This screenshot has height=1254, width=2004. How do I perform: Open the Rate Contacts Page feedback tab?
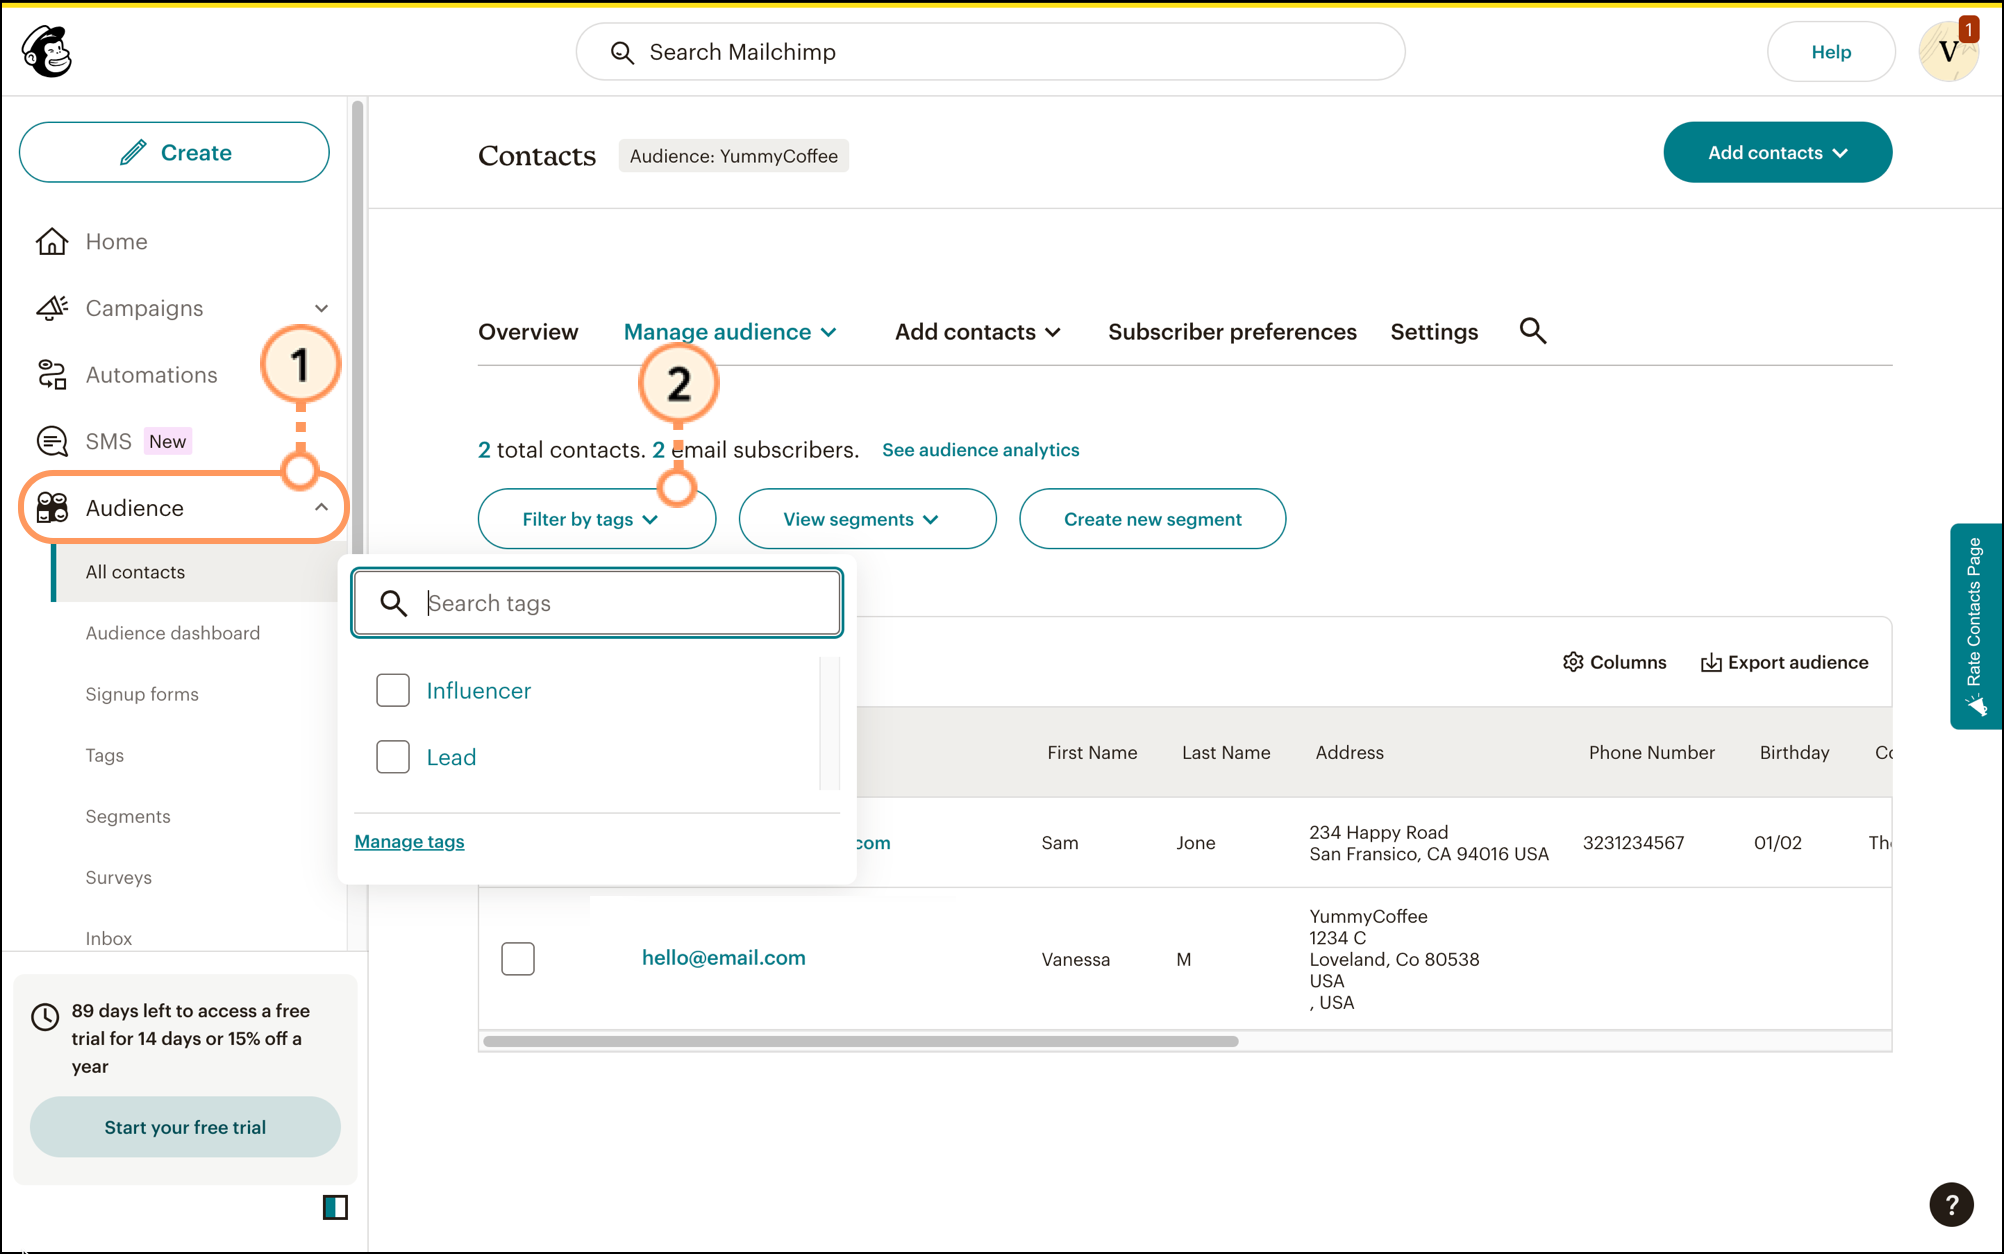1976,626
